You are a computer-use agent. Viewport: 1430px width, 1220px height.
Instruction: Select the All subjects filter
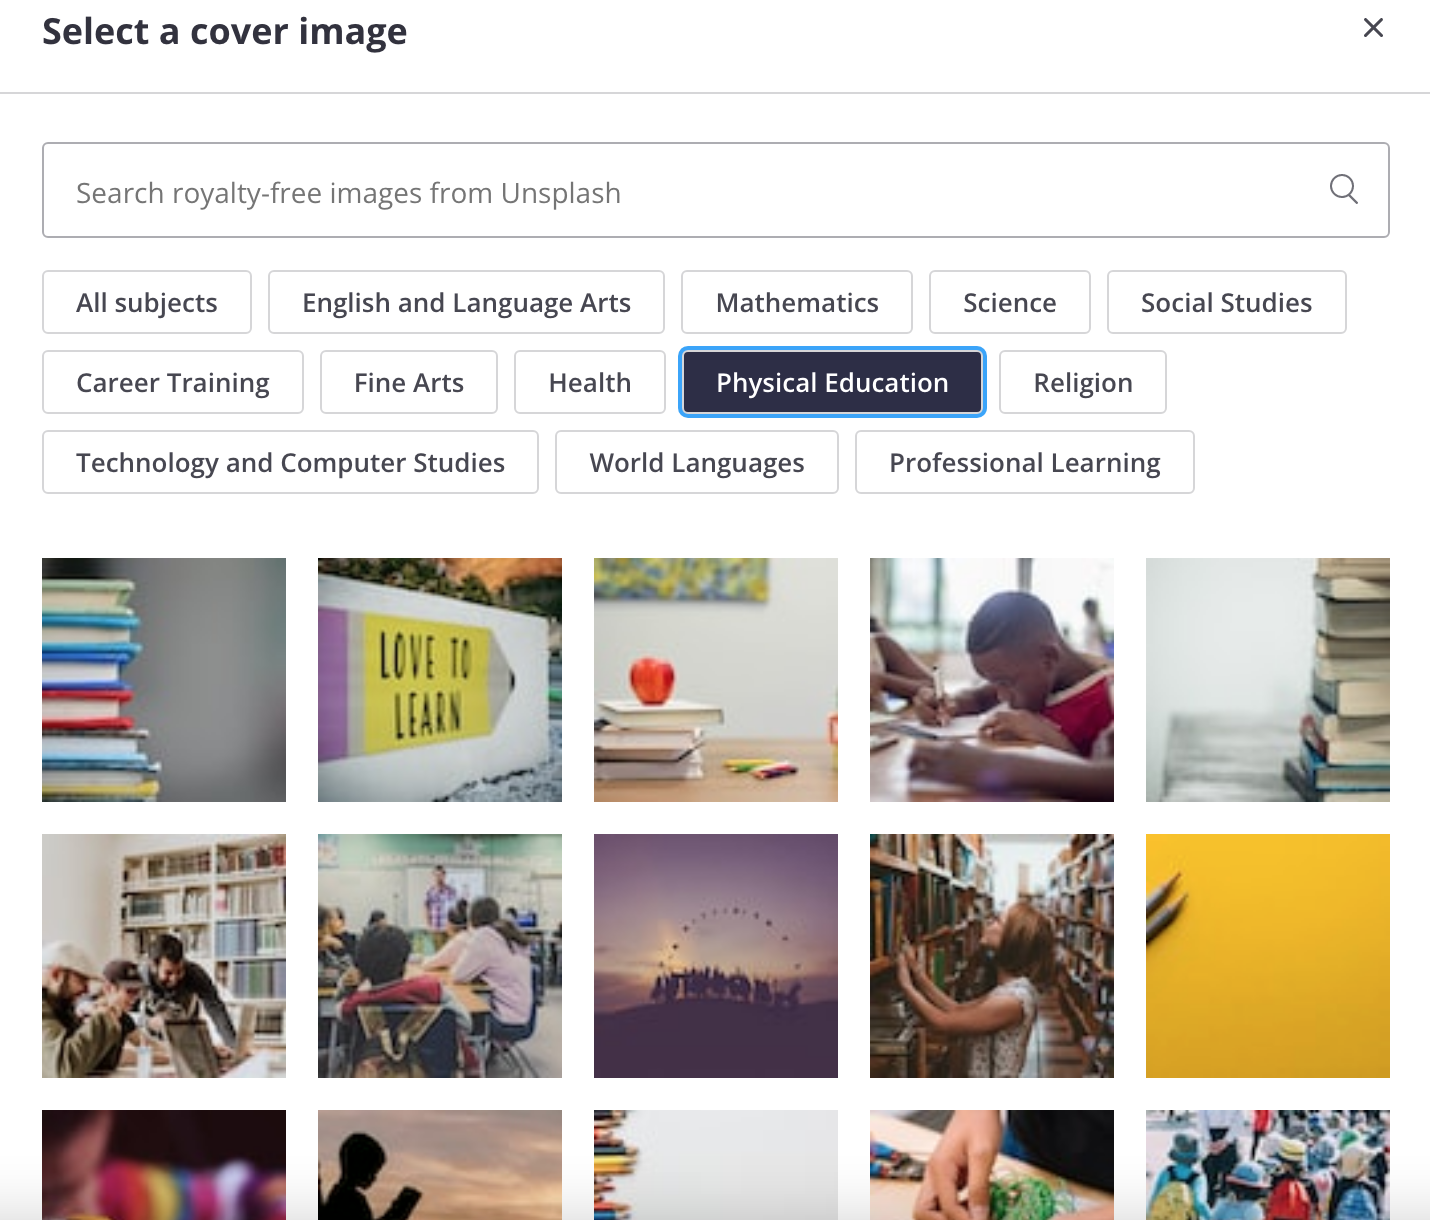click(x=147, y=302)
